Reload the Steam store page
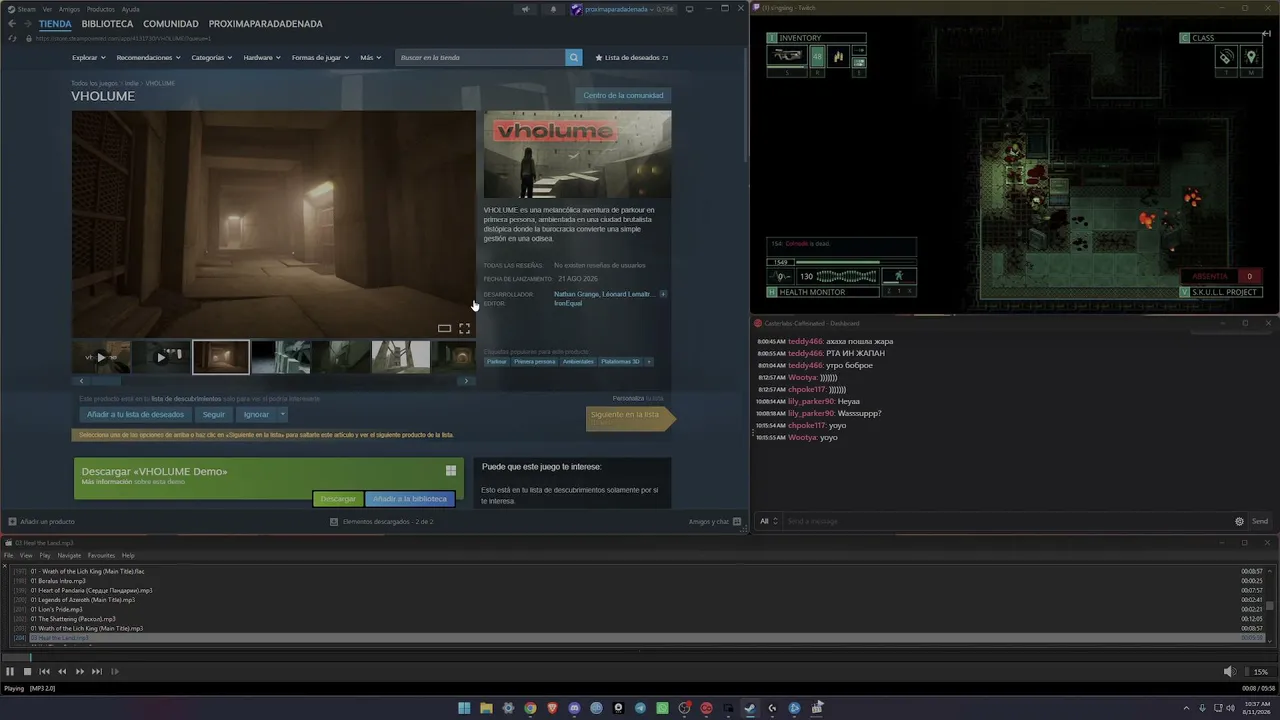This screenshot has height=720, width=1280. point(12,38)
